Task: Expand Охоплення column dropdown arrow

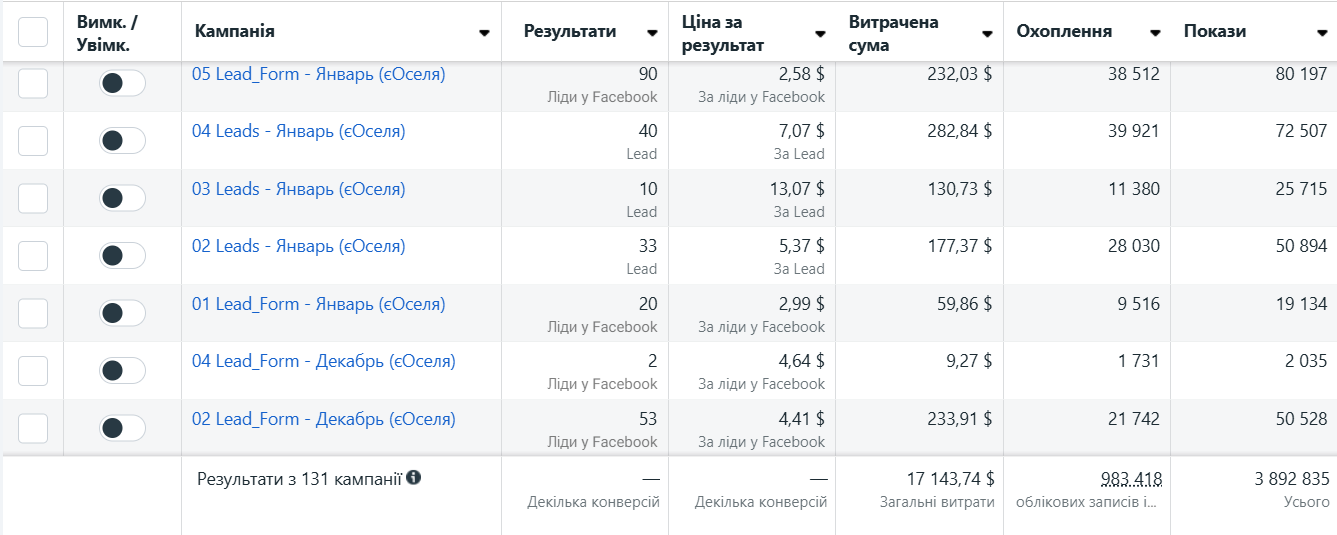Action: pyautogui.click(x=1155, y=33)
